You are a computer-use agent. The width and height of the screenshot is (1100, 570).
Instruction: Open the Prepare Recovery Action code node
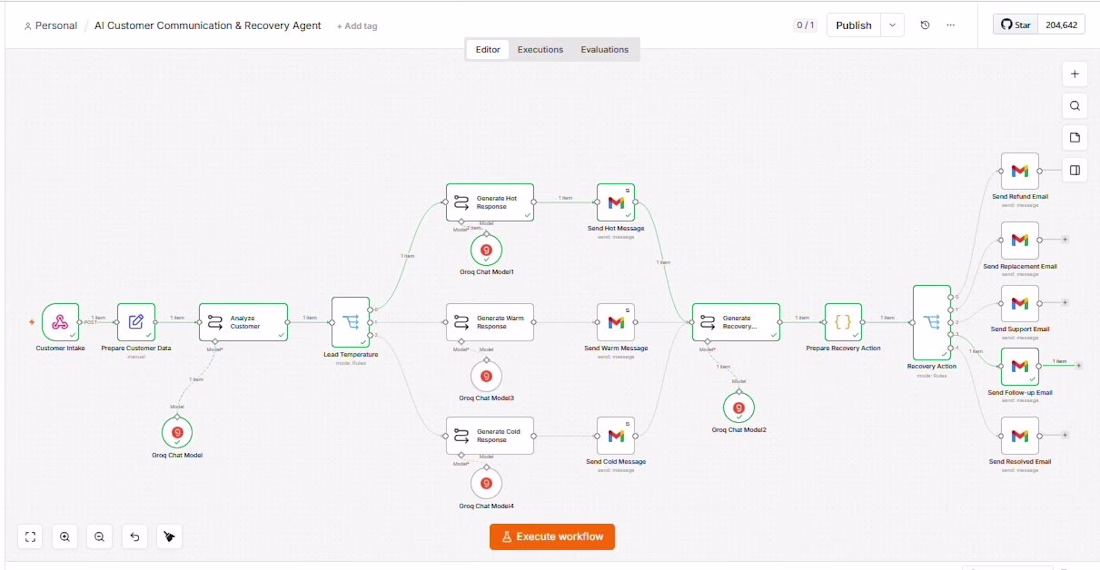[x=843, y=322]
